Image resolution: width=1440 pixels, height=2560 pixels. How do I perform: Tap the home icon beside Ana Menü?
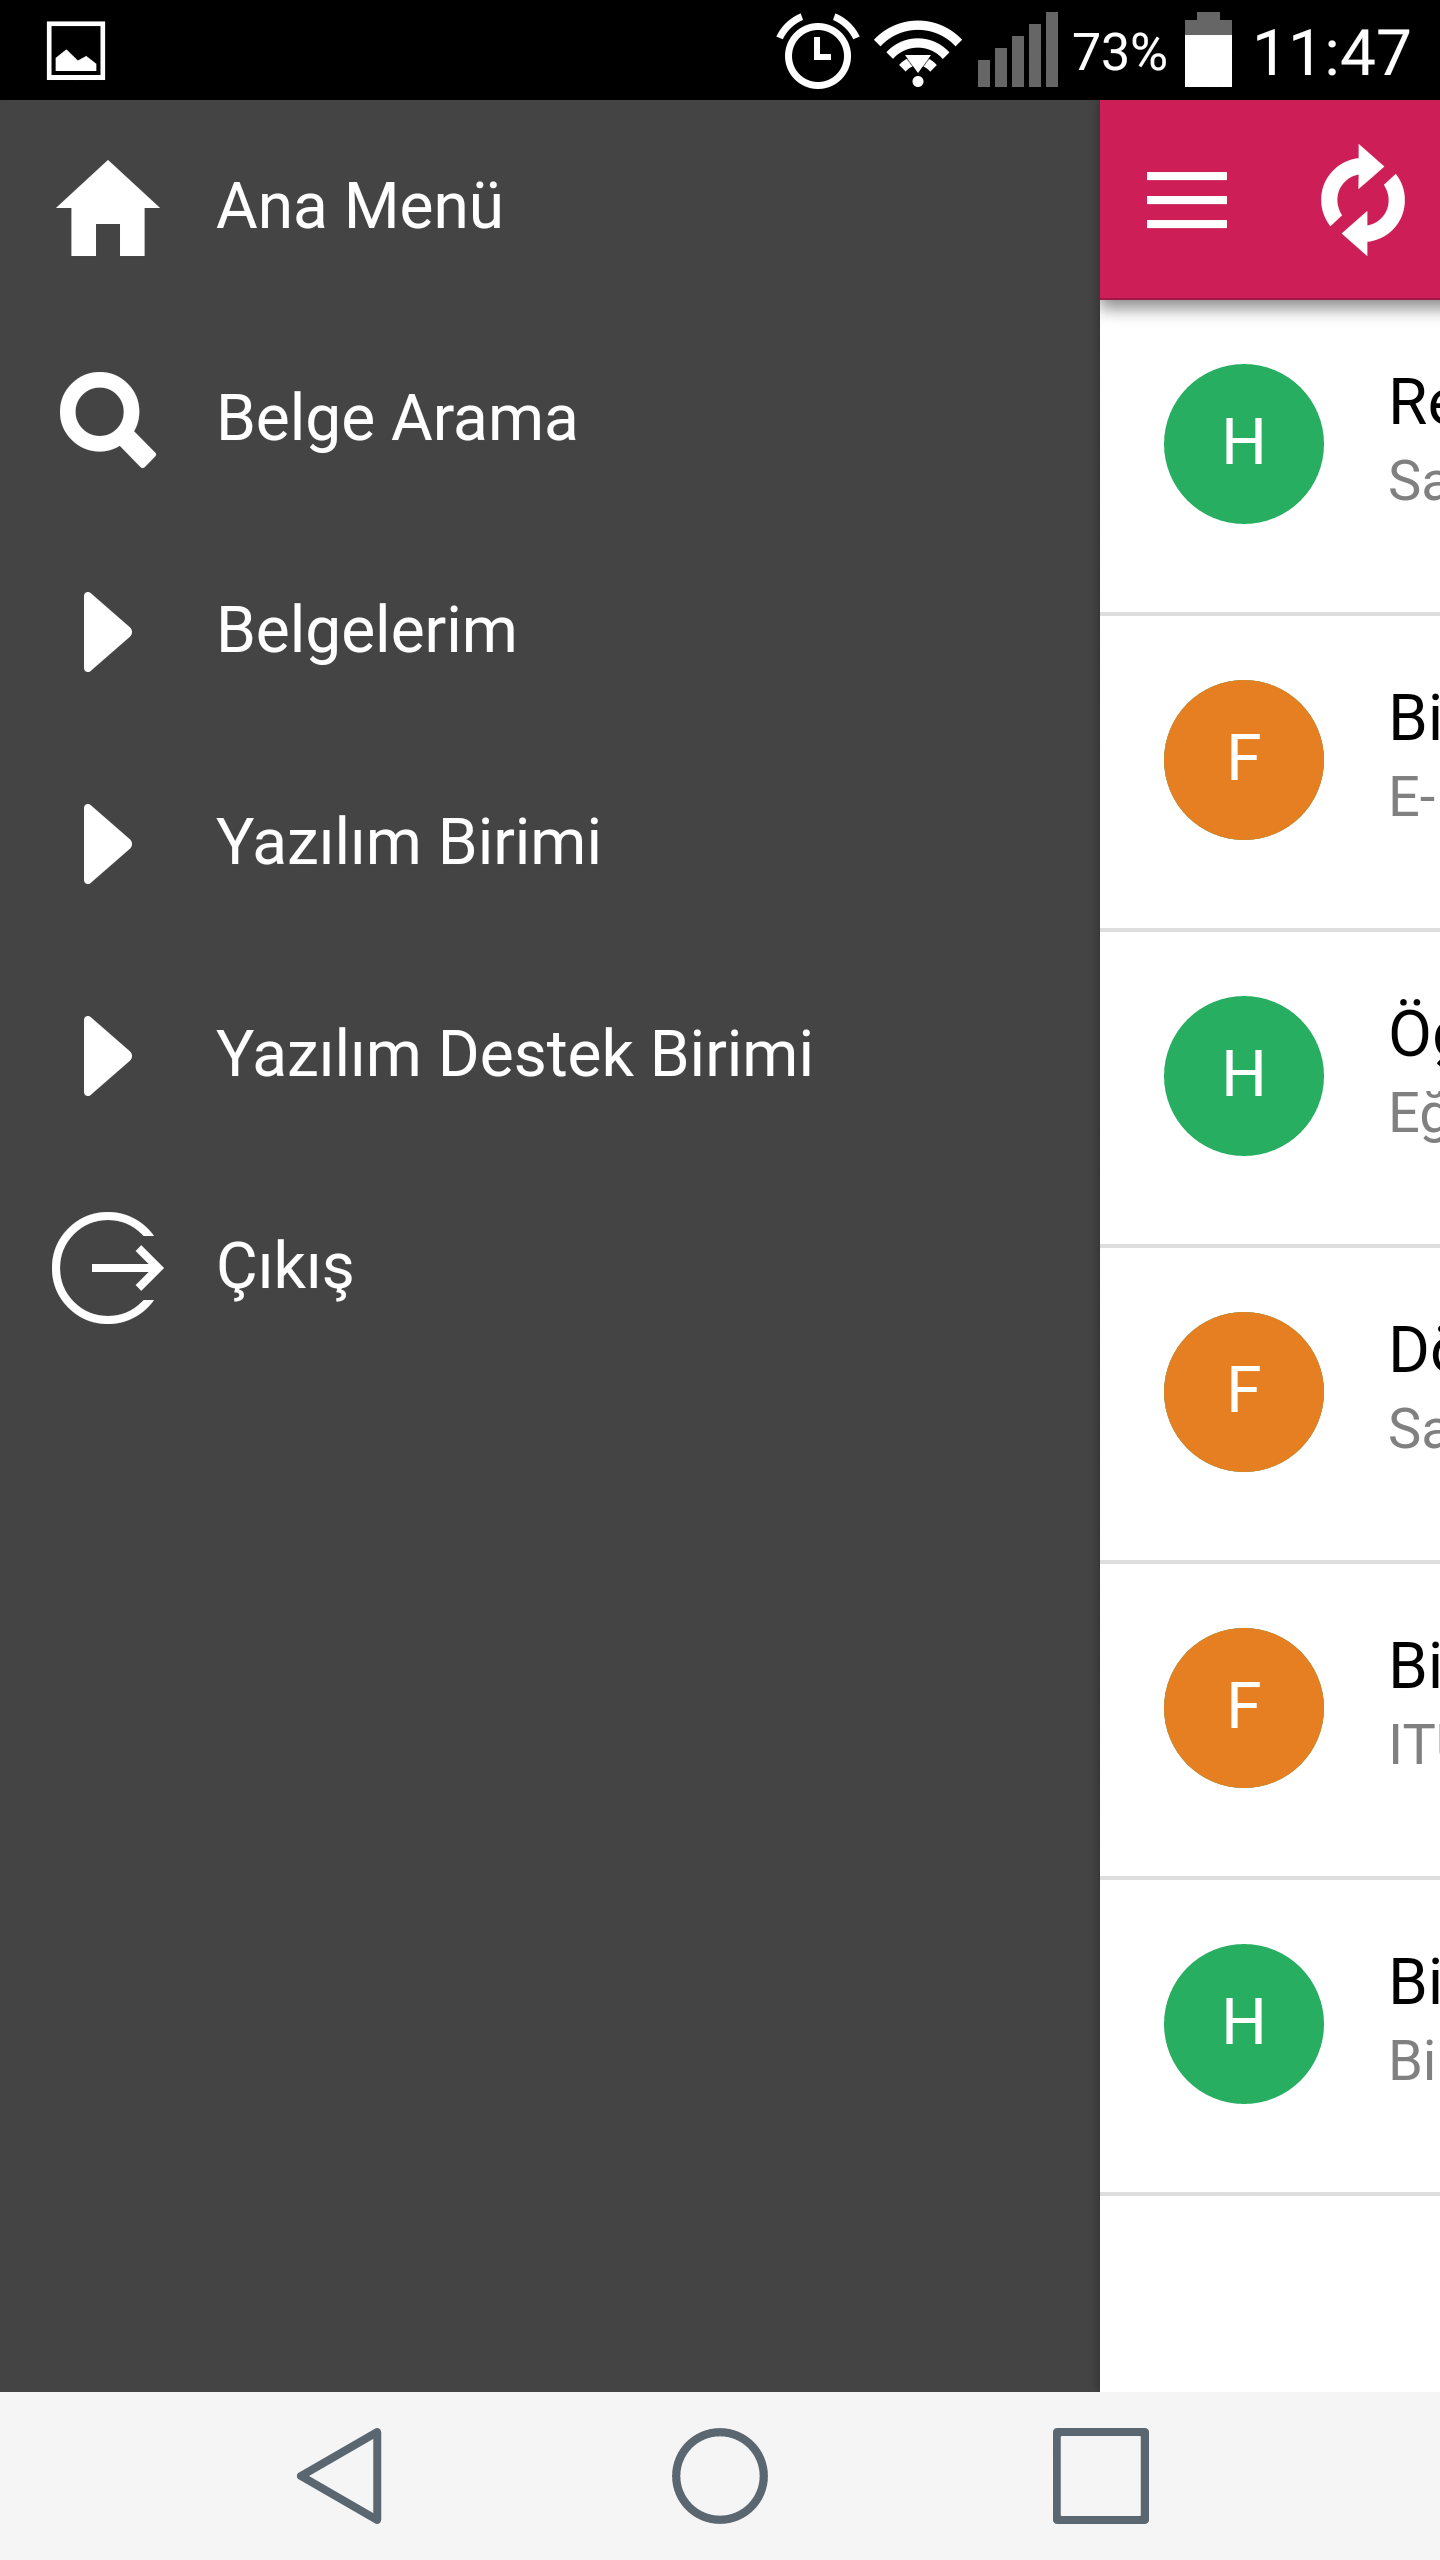pos(108,208)
